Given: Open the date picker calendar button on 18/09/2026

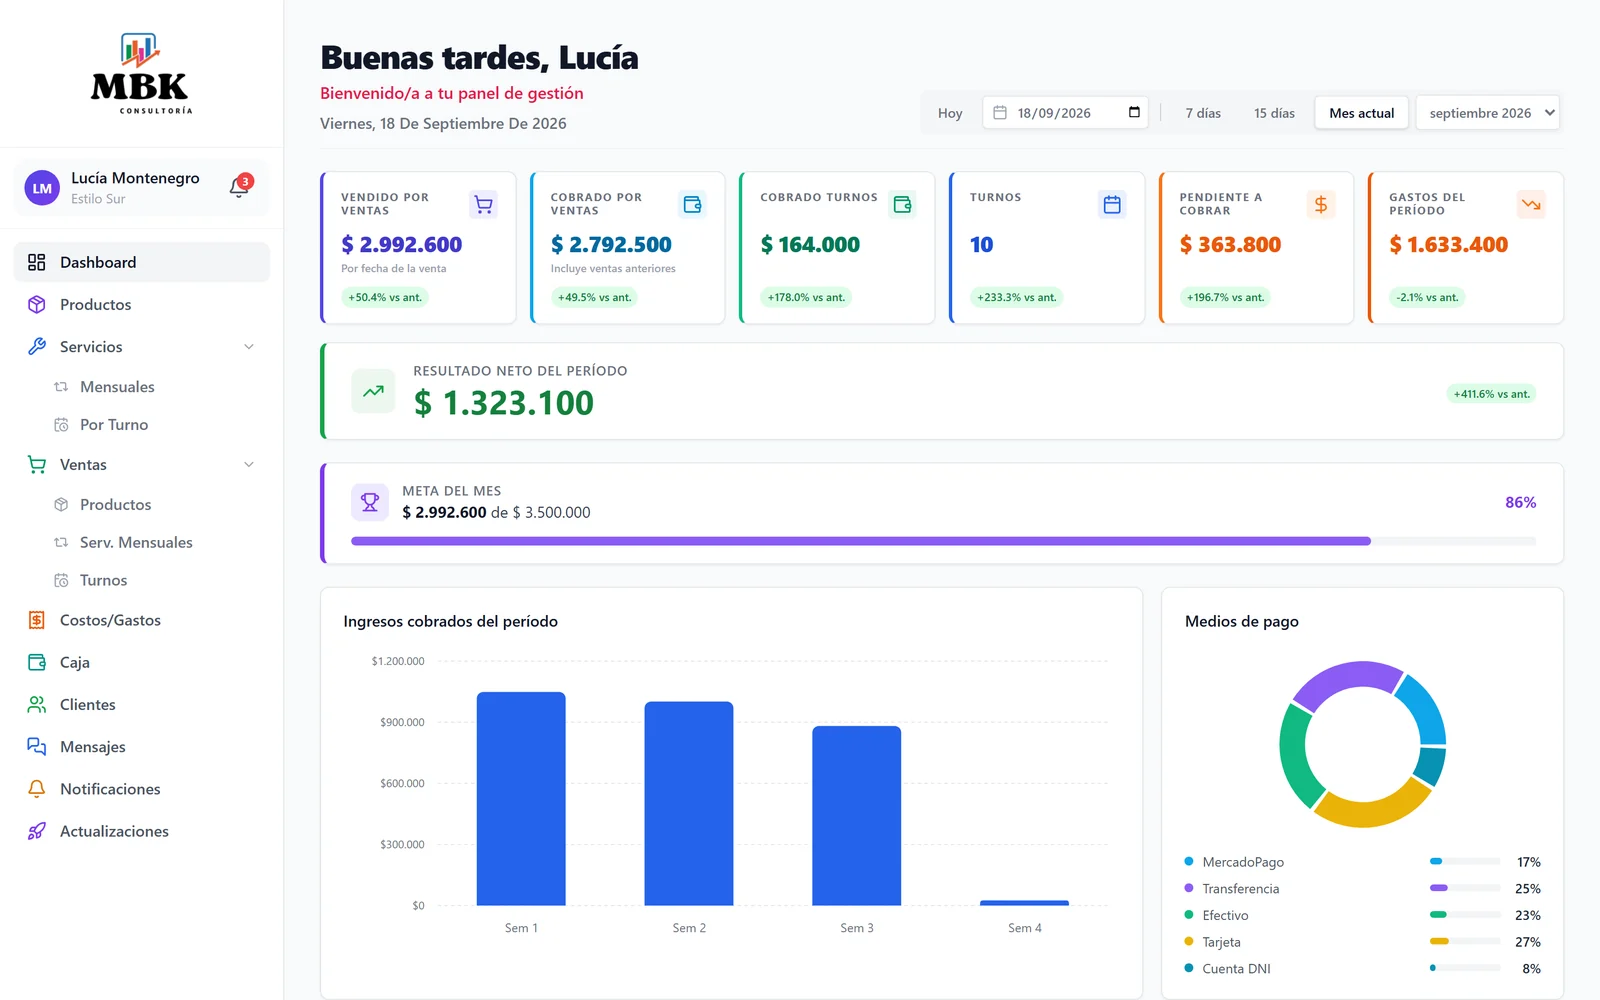Looking at the screenshot, I should 1134,112.
